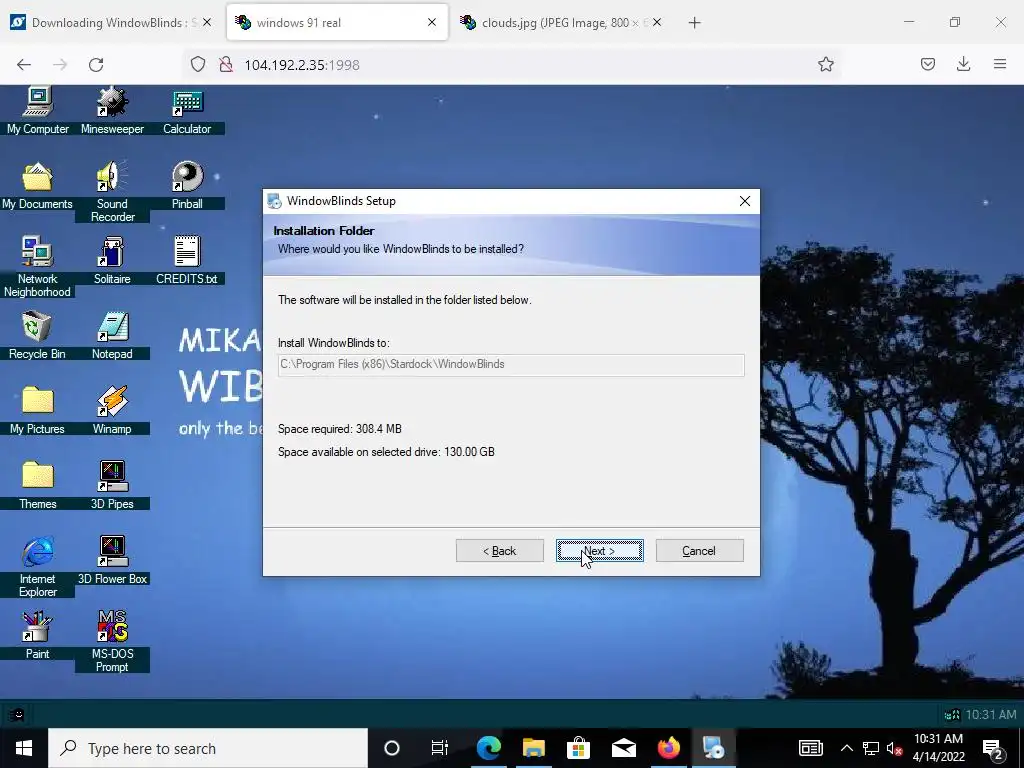Open the My Documents folder icon

(x=37, y=185)
